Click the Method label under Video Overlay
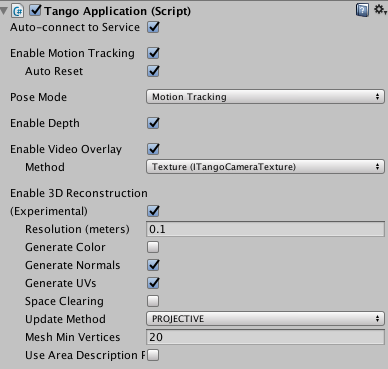This screenshot has height=369, width=388. pos(45,167)
